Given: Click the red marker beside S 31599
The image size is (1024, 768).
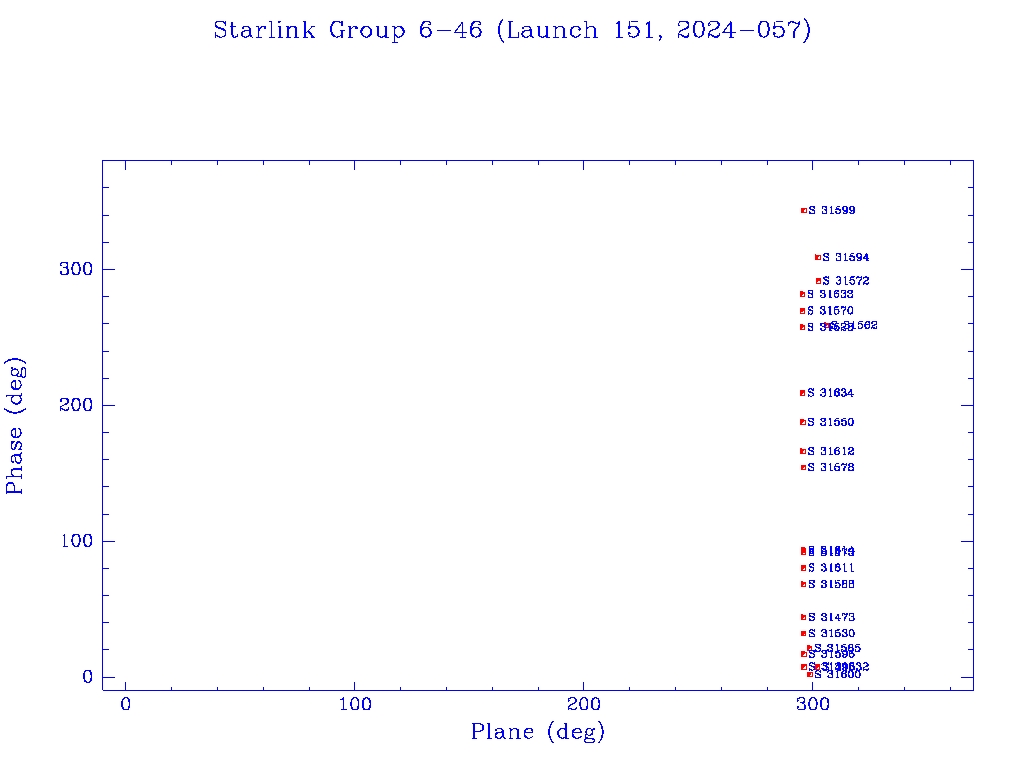Looking at the screenshot, I should point(804,210).
